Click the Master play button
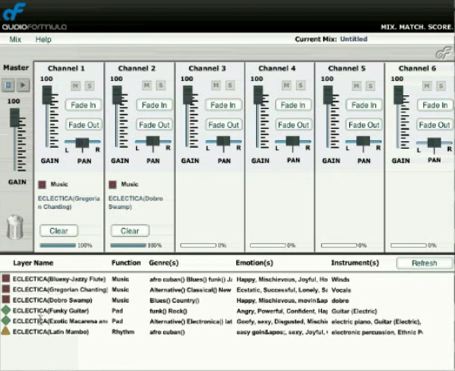 (x=23, y=85)
